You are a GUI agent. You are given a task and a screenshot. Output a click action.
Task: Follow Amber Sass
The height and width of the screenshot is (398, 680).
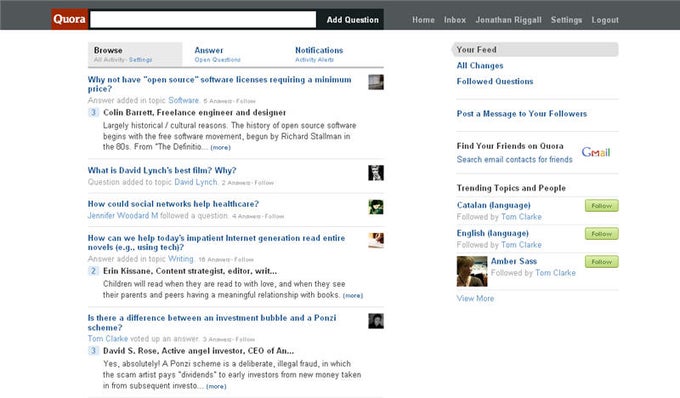(602, 261)
